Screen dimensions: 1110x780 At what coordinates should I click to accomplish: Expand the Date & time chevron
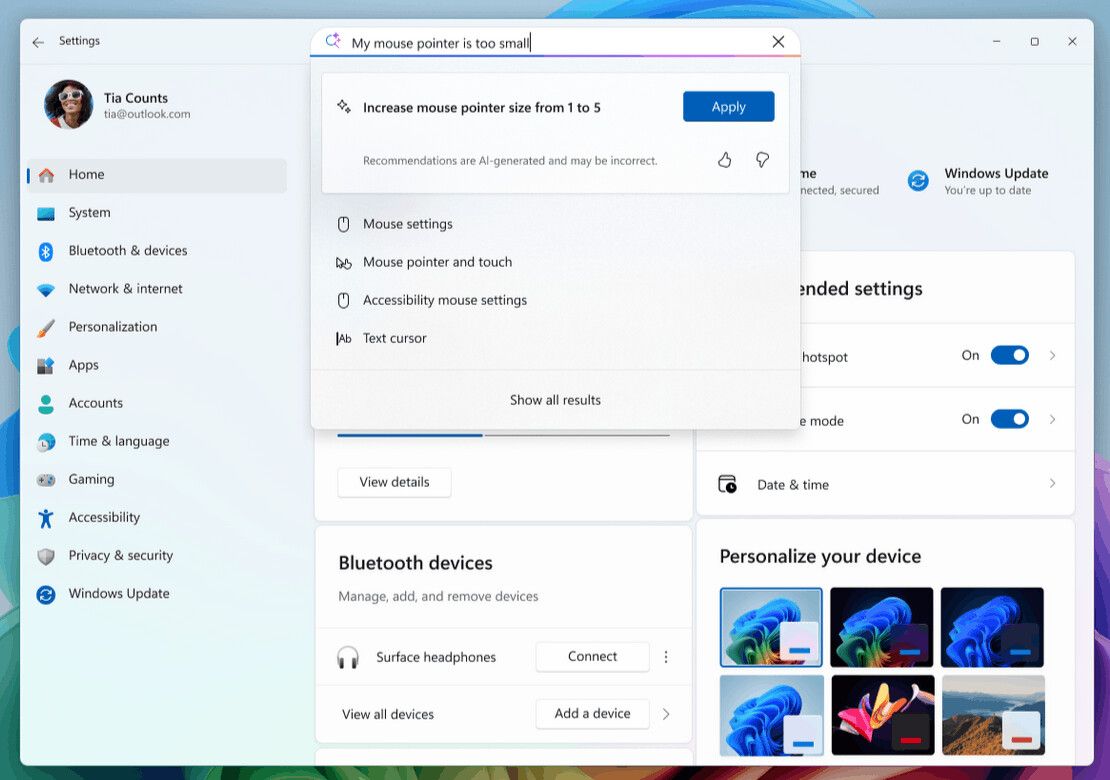coord(1052,484)
